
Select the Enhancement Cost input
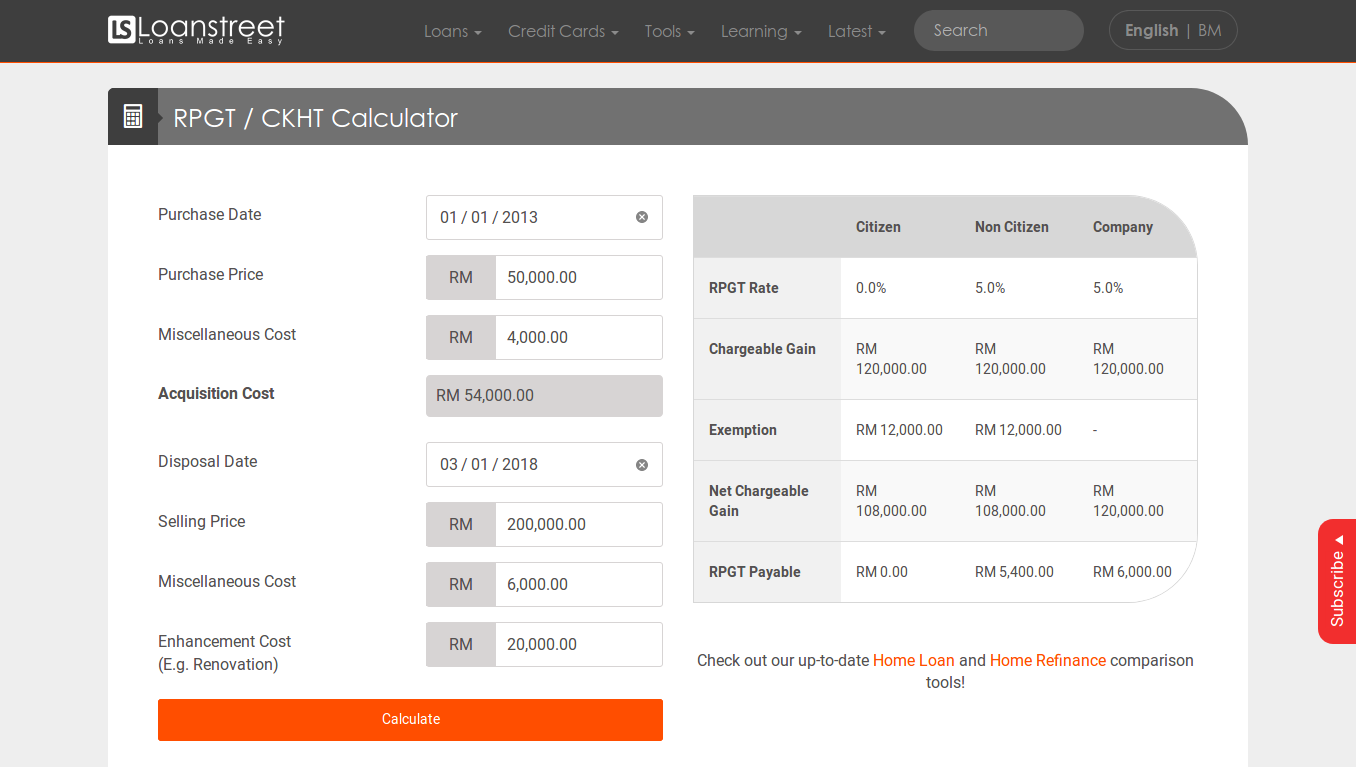tap(577, 644)
